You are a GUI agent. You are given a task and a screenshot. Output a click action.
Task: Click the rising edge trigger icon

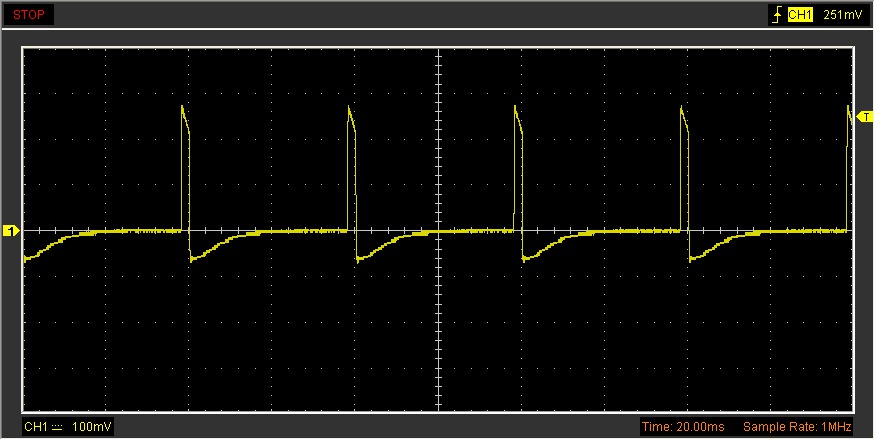pyautogui.click(x=775, y=15)
